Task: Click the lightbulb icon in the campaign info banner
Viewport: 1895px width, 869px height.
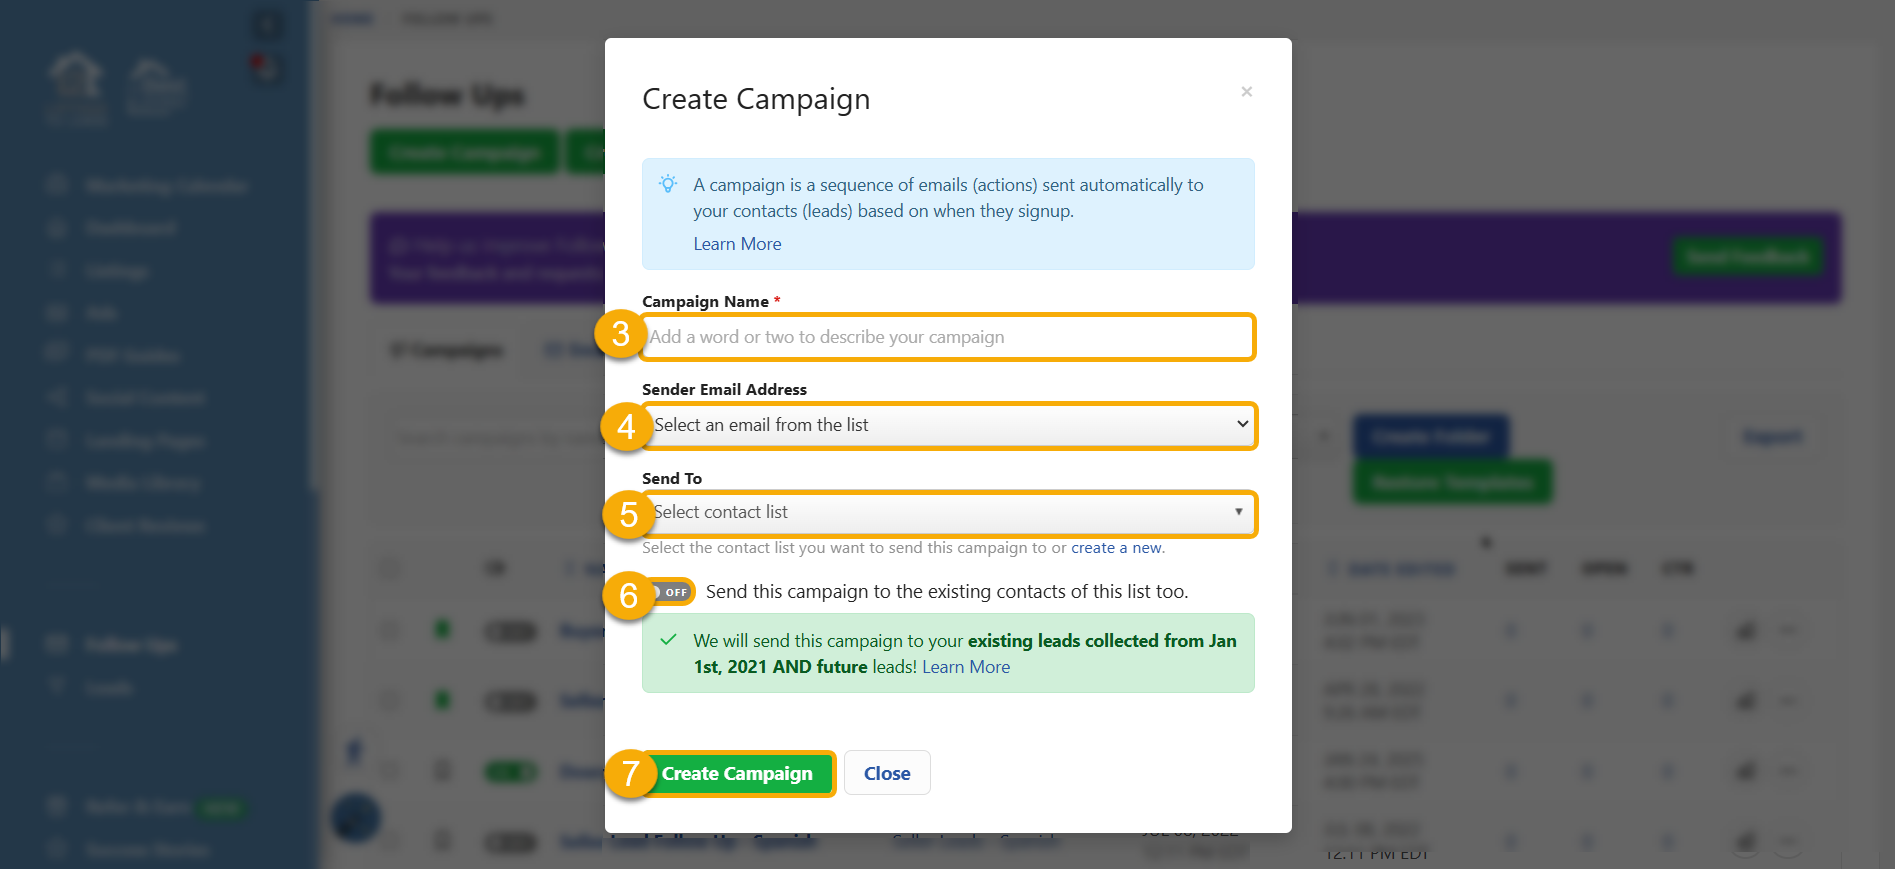Action: (x=667, y=184)
